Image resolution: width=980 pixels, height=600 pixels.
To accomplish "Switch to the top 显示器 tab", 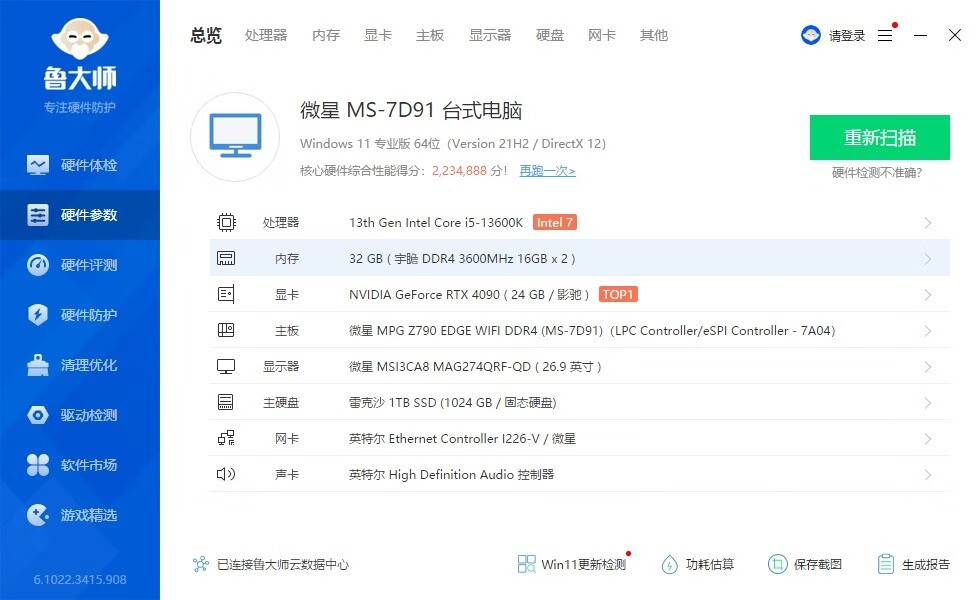I will [490, 36].
